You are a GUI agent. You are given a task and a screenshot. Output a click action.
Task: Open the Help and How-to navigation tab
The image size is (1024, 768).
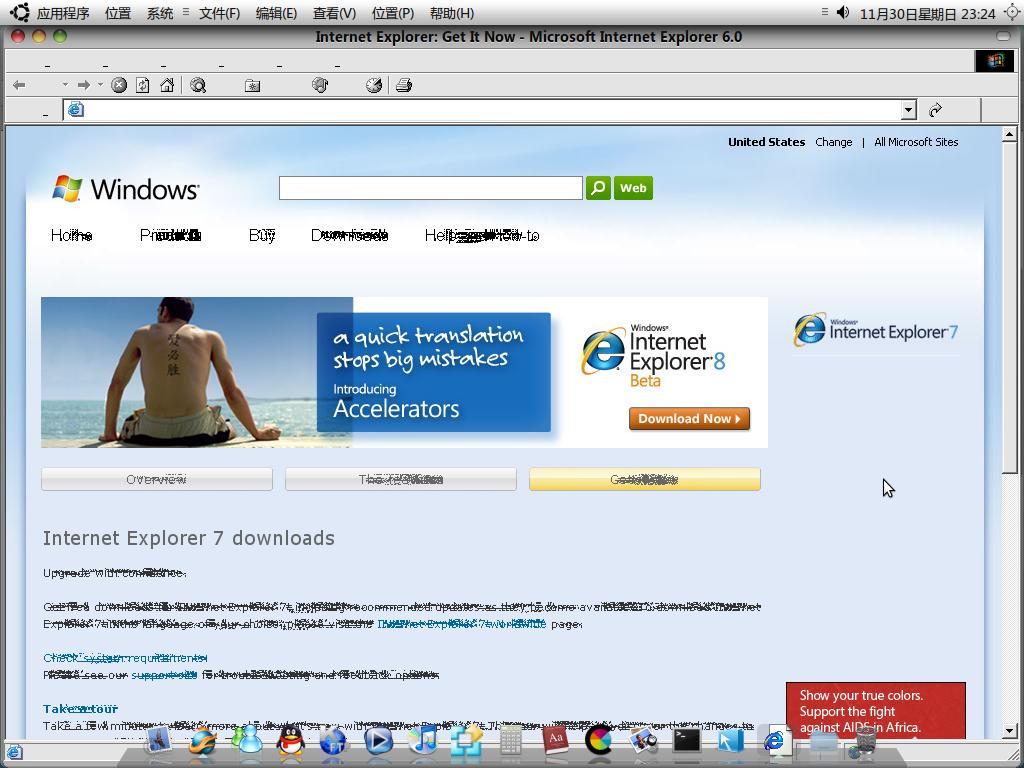click(482, 235)
